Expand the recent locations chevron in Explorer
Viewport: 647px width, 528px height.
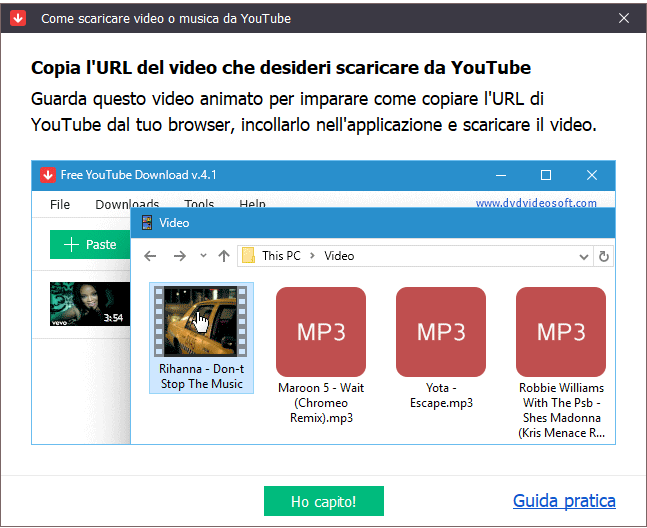pos(203,255)
